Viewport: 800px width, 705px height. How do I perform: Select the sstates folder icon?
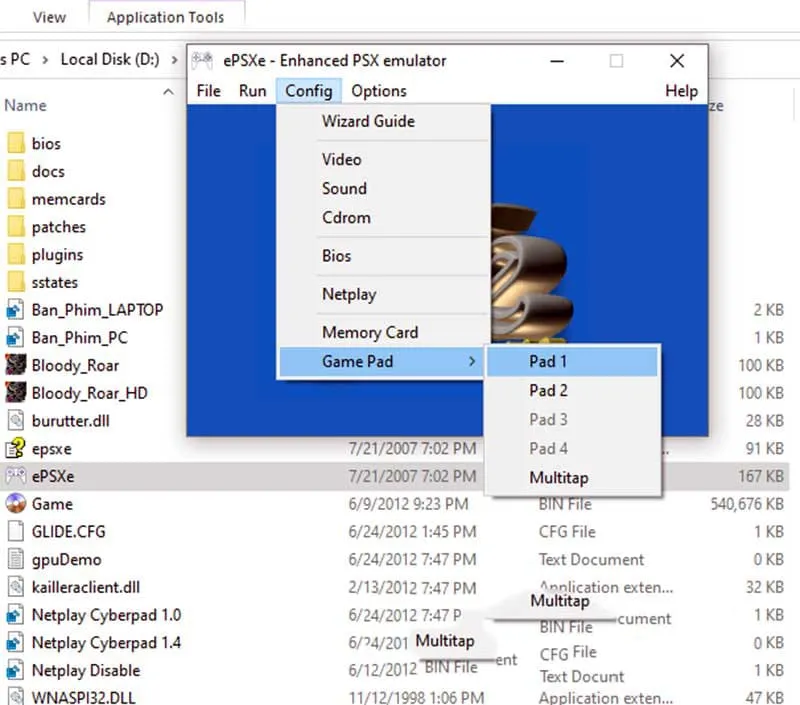coord(16,282)
